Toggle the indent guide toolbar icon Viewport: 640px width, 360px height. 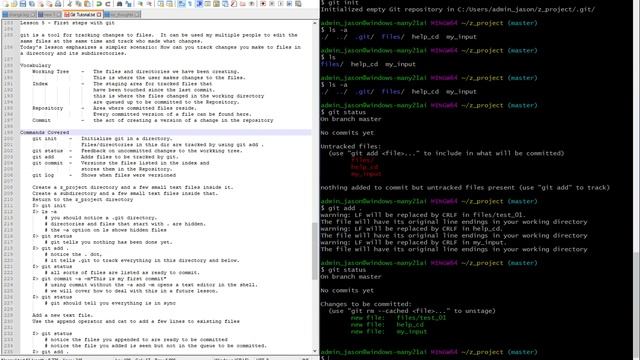pos(199,4)
